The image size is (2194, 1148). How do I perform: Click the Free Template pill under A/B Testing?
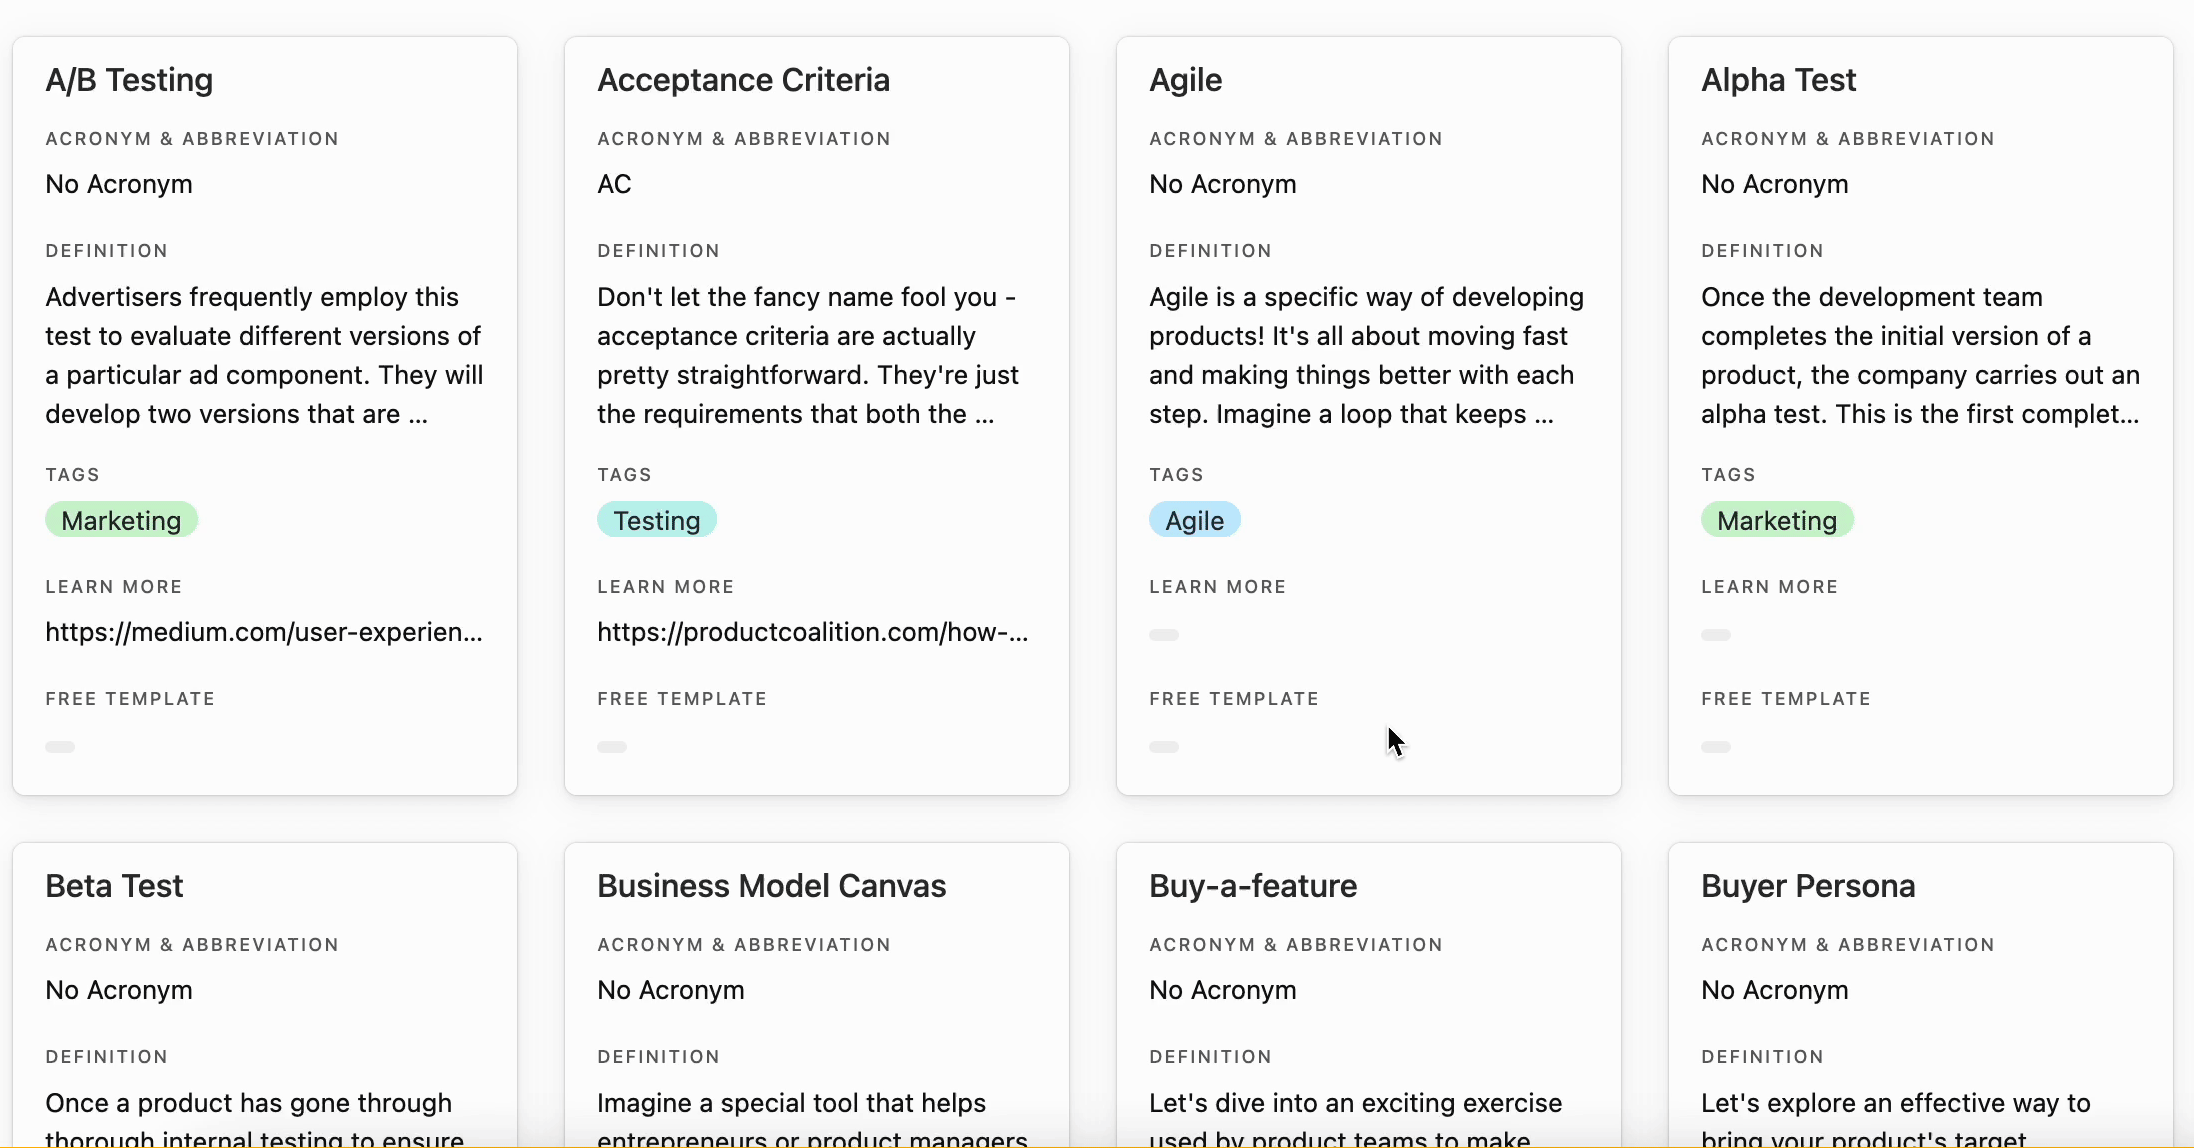(x=60, y=746)
